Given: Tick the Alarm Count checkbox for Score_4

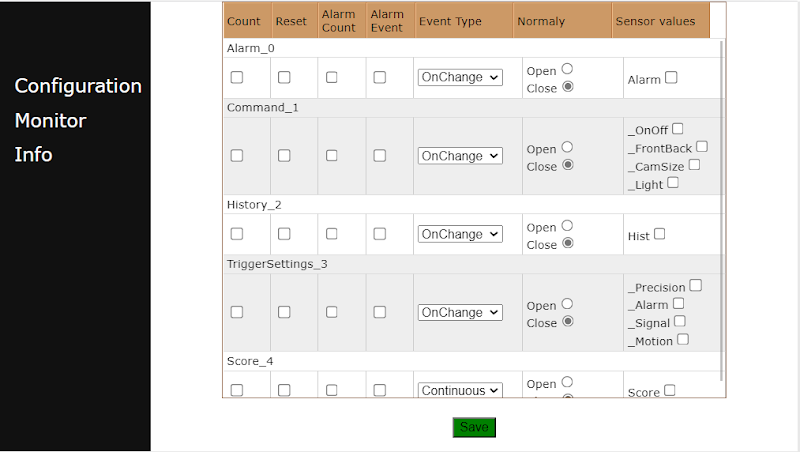Looking at the screenshot, I should (332, 390).
